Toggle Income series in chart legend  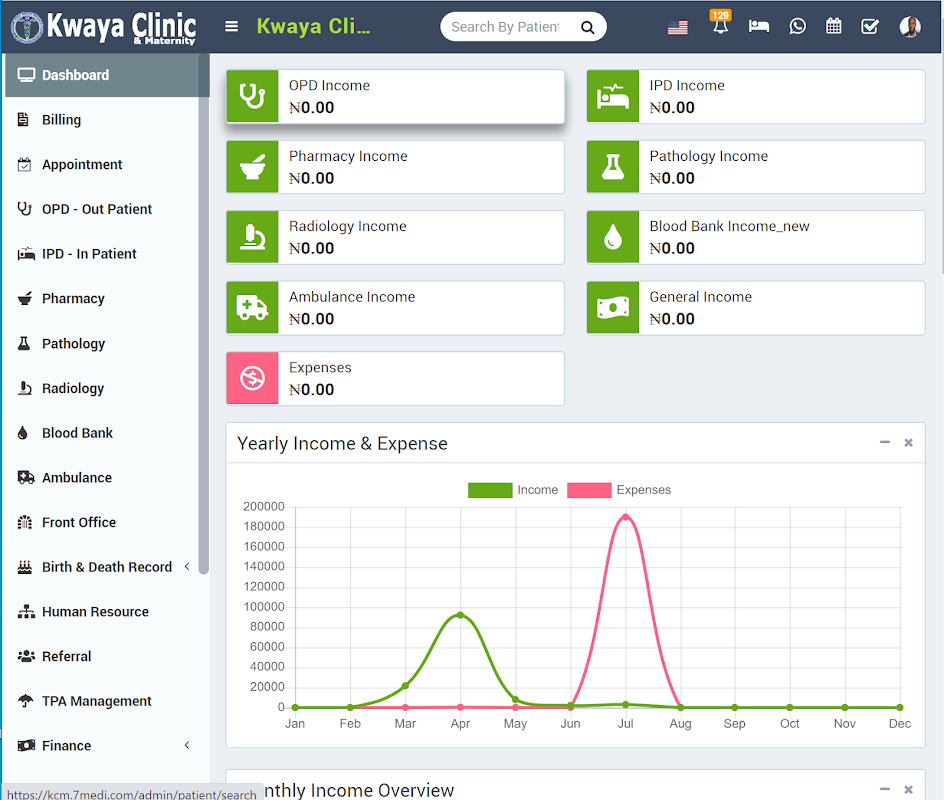(513, 490)
